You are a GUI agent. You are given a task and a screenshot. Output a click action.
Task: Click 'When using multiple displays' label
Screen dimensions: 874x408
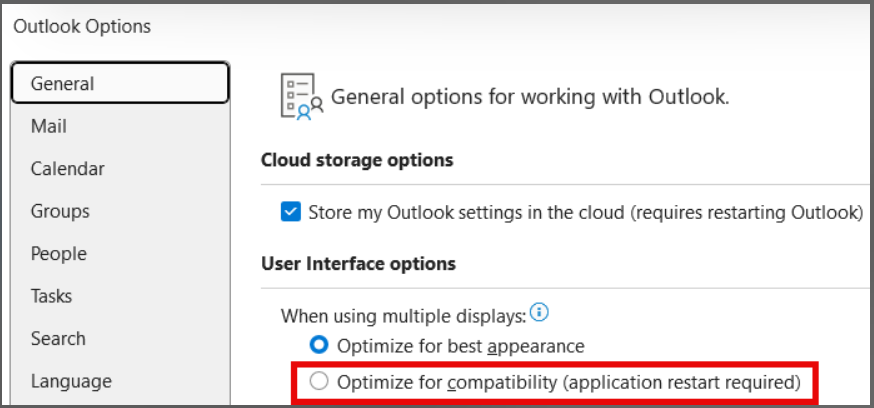403,315
